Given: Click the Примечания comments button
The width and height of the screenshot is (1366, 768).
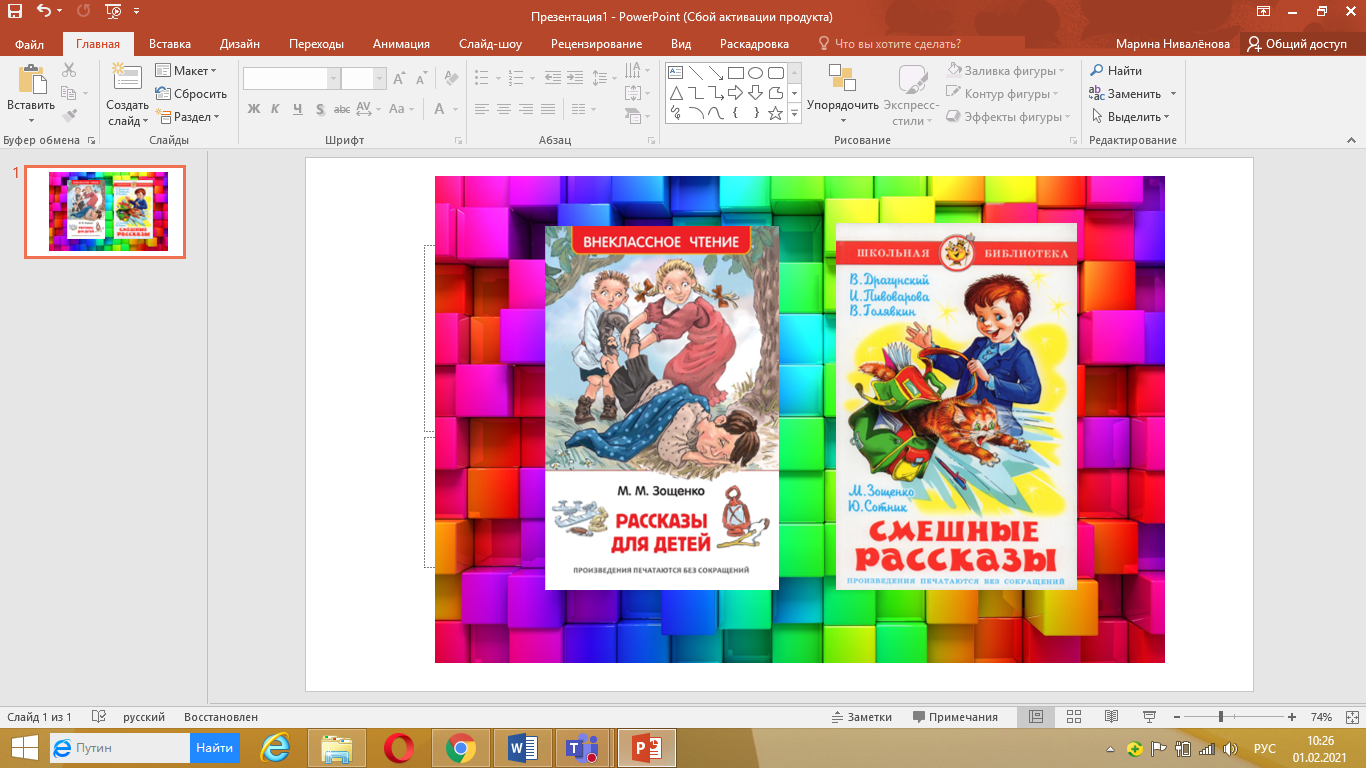Looking at the screenshot, I should tap(955, 717).
